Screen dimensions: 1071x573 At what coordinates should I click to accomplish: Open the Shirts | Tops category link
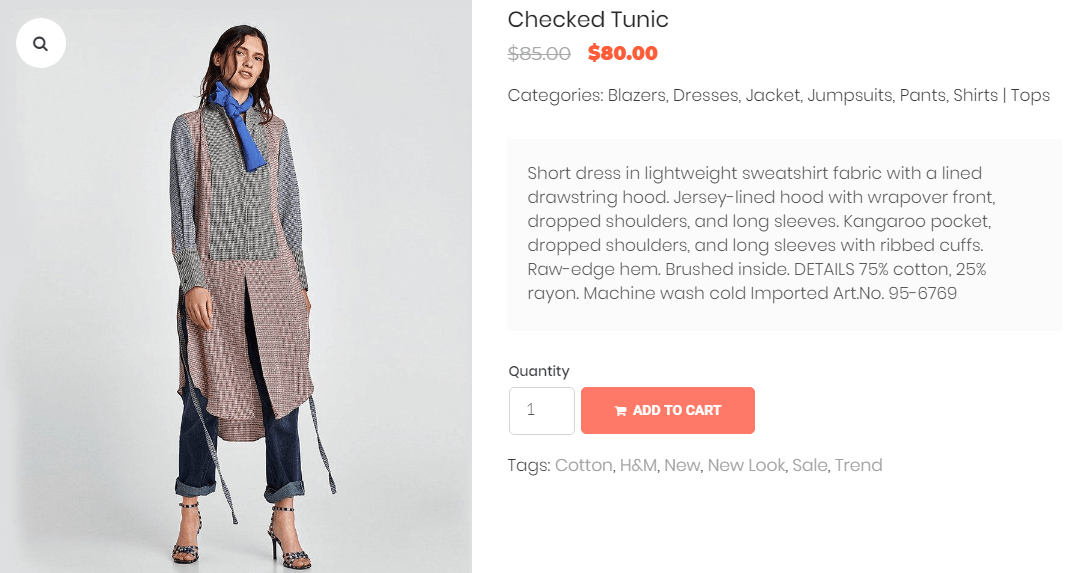coord(1001,96)
